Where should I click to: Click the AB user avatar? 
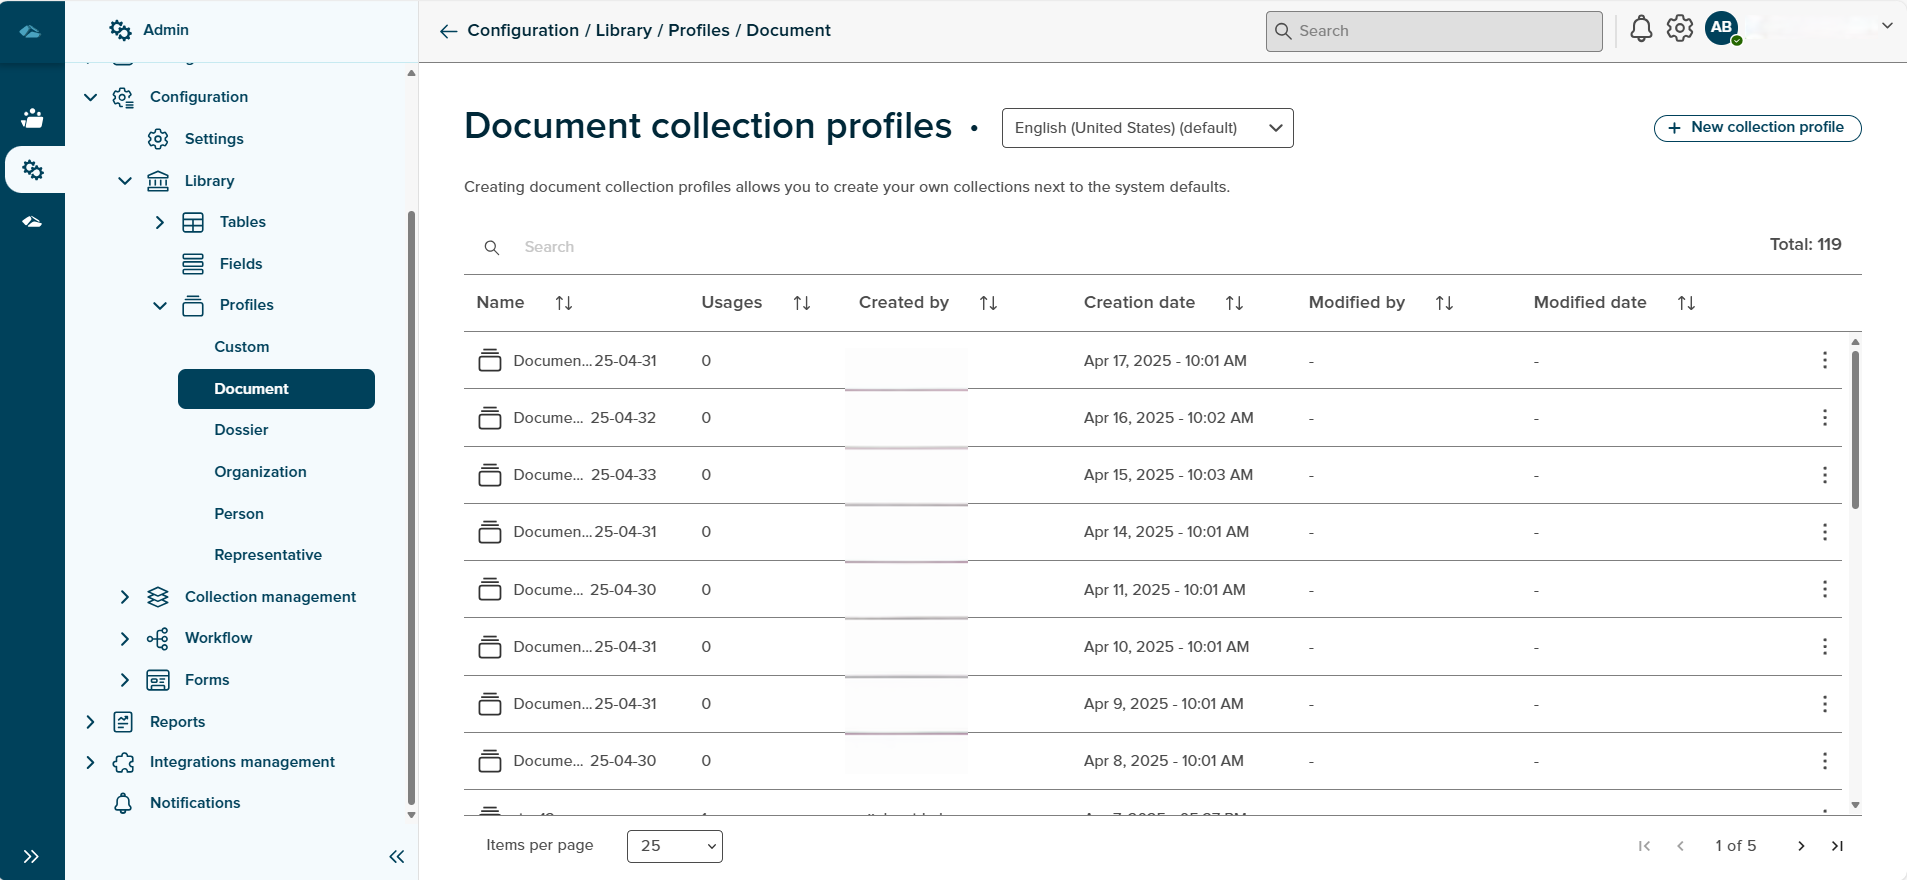coord(1721,28)
